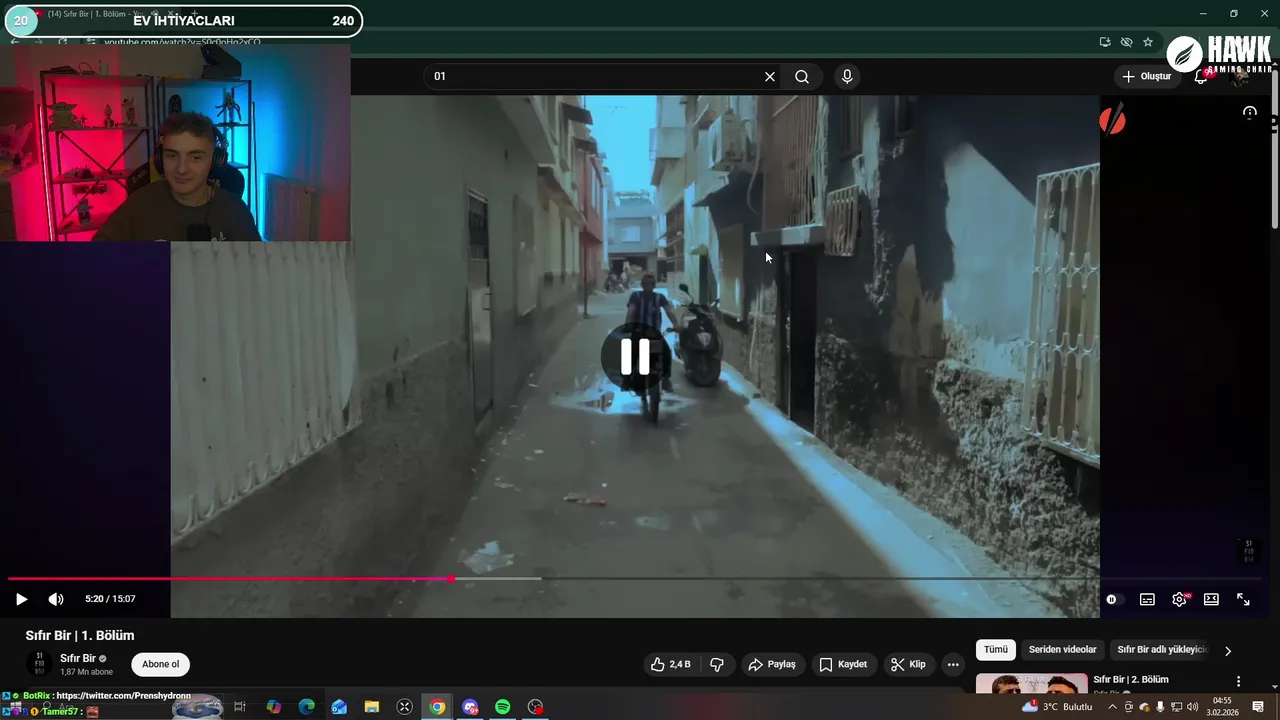Clear the search box with the X icon
This screenshot has width=1280, height=720.
coord(770,77)
